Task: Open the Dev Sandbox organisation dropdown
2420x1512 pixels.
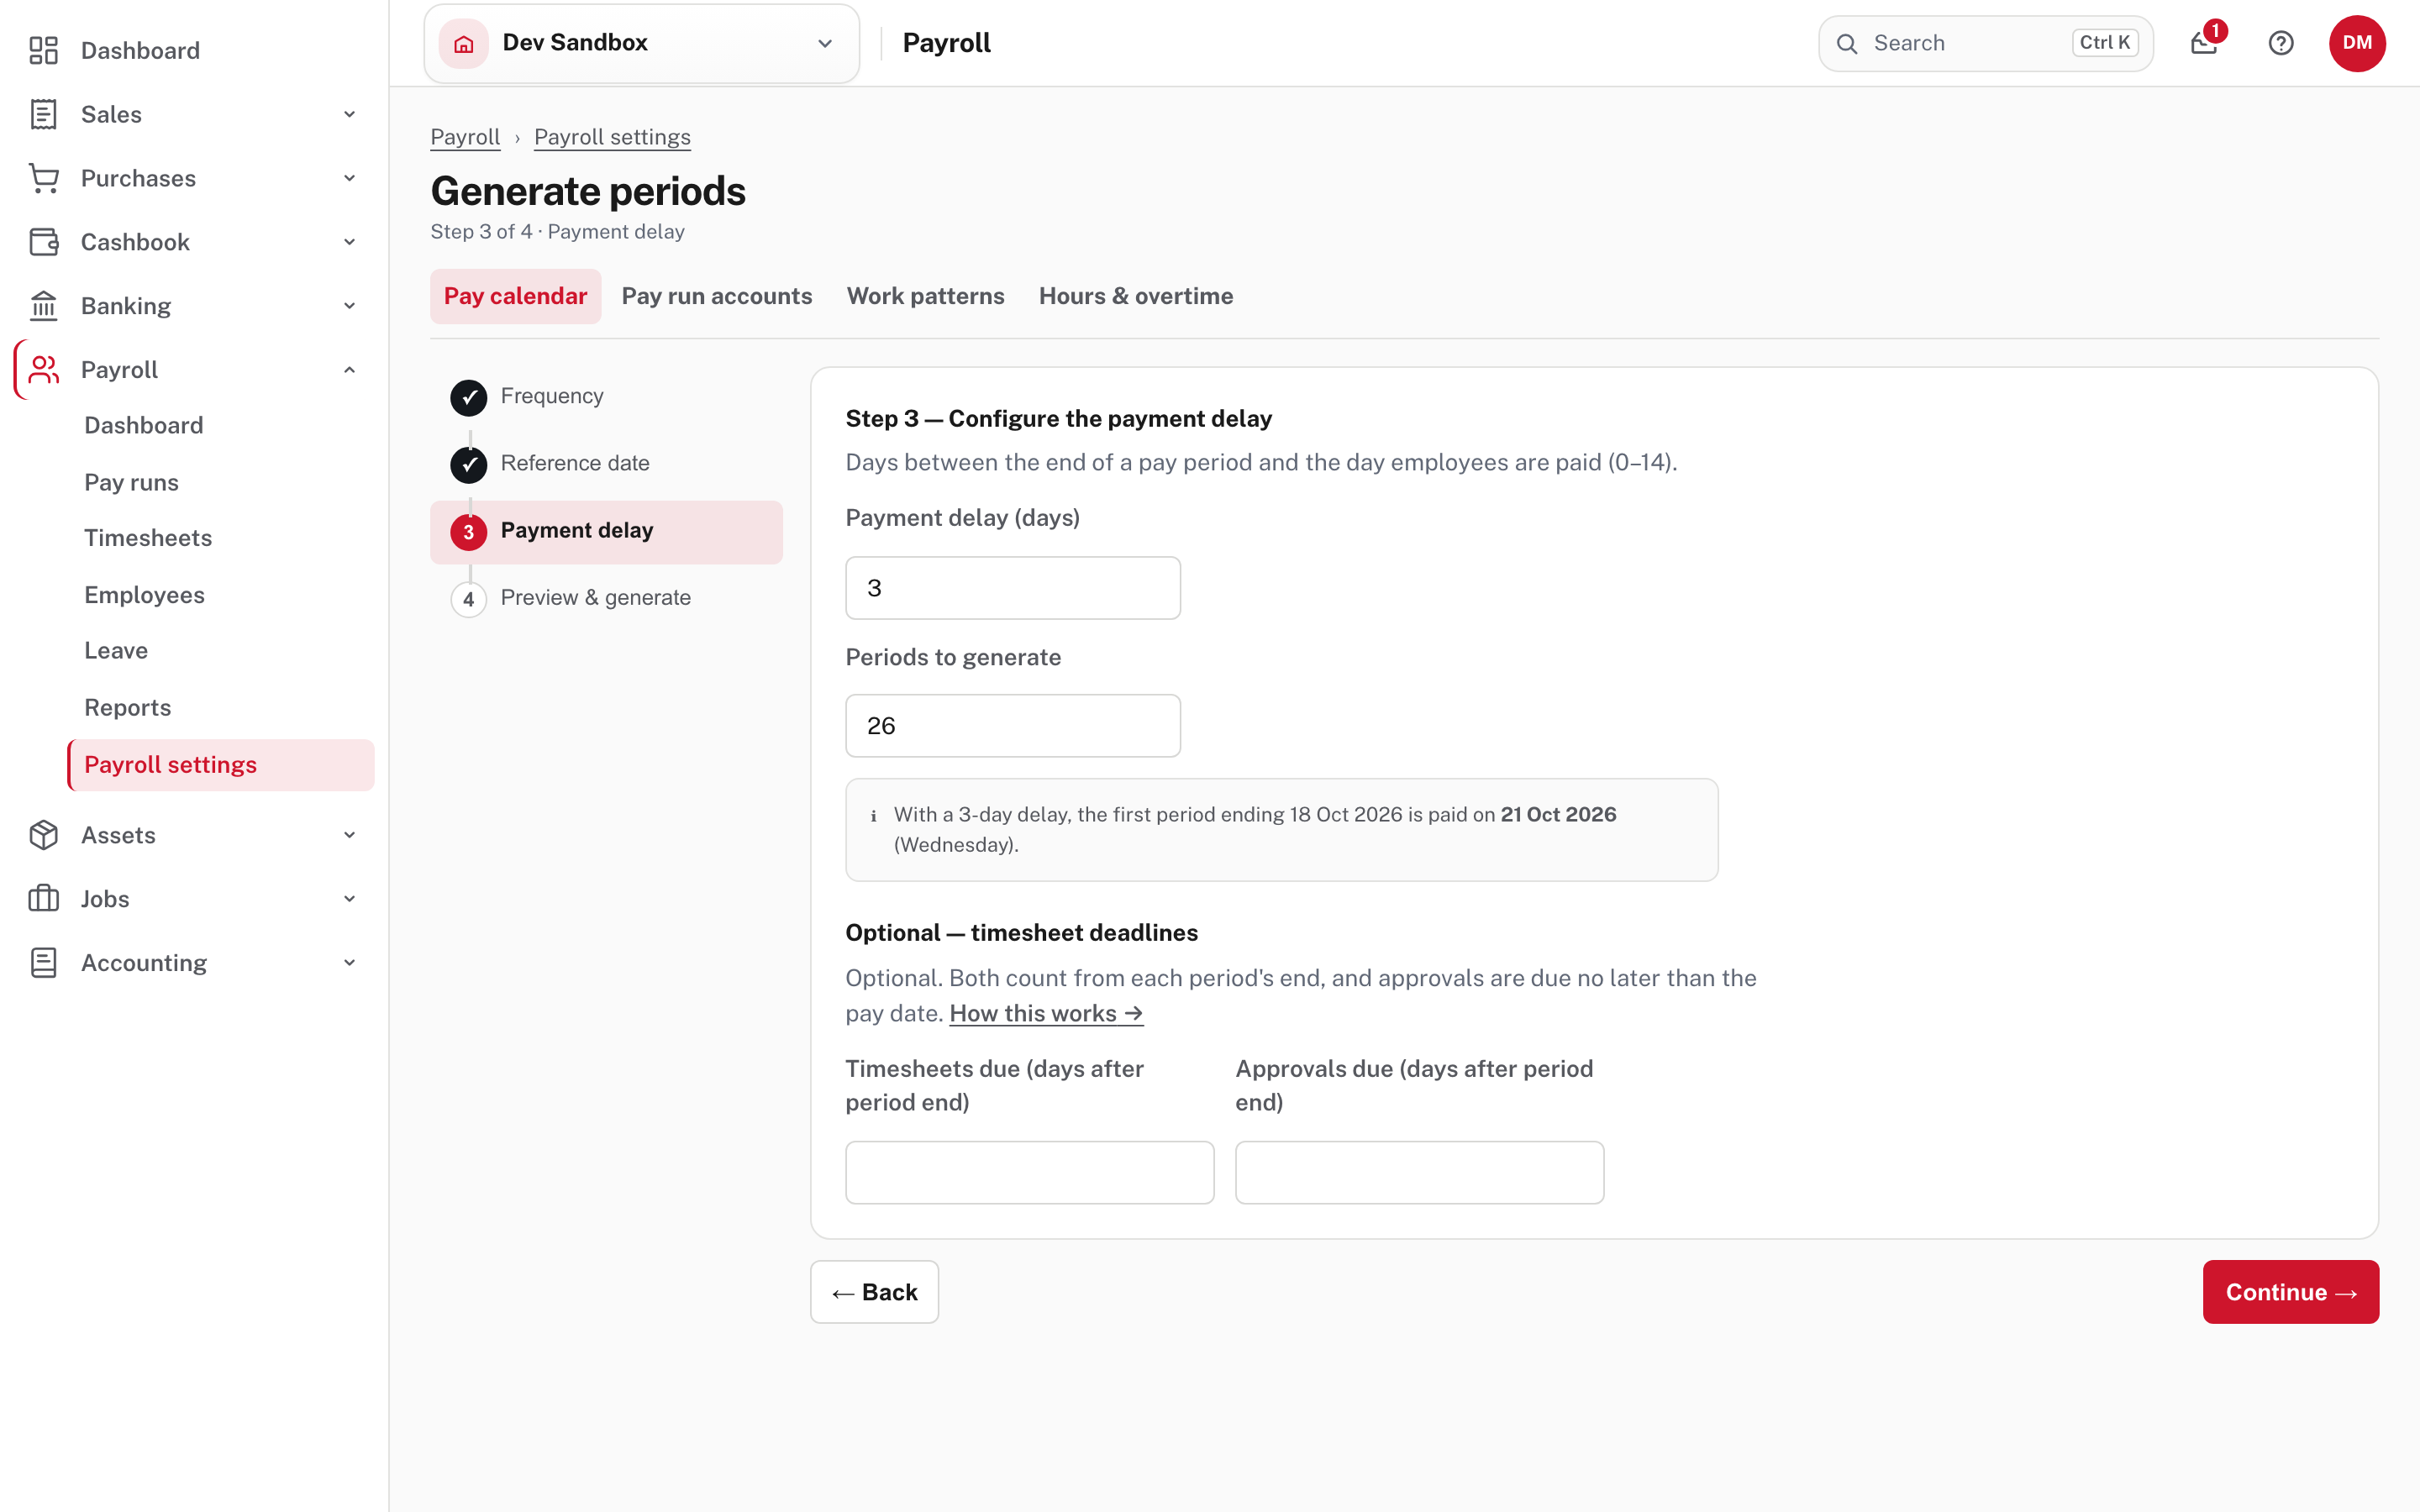Action: click(x=642, y=43)
